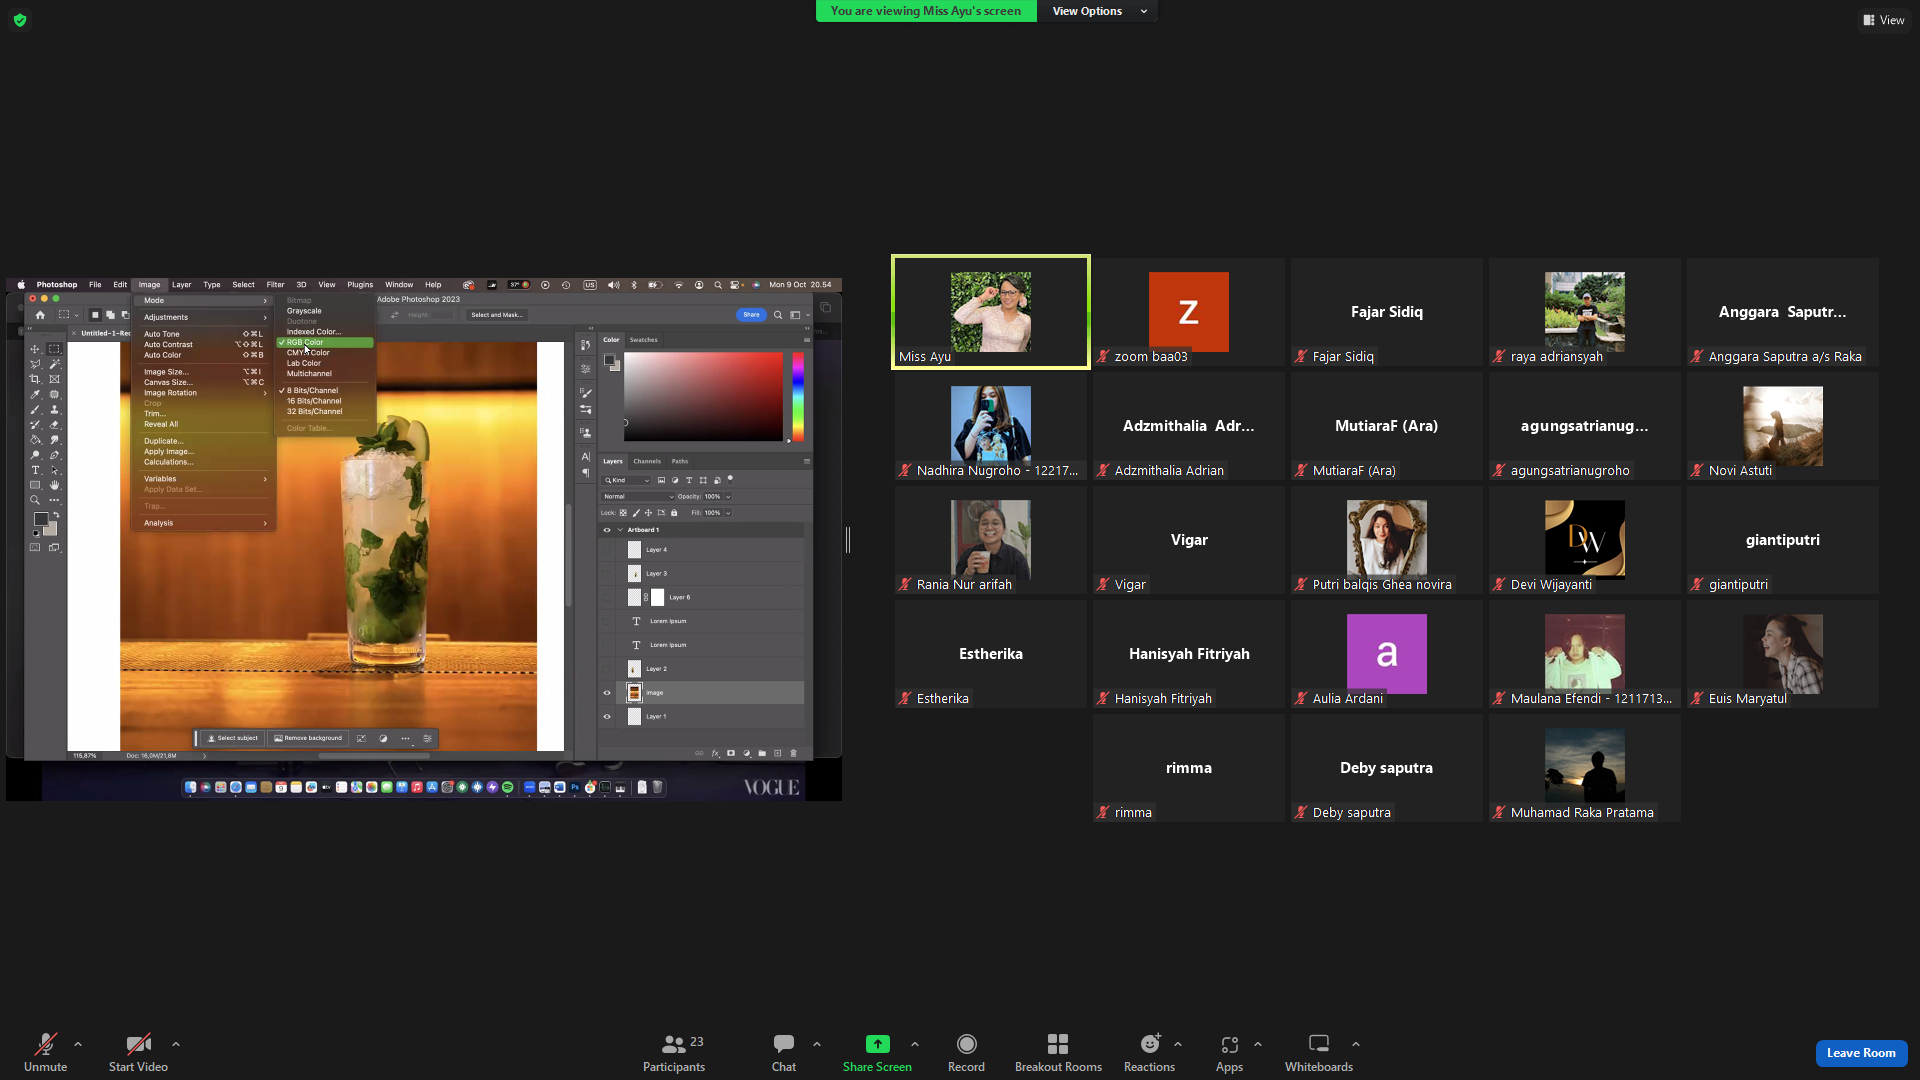Select the Rectangular Marquee tool
The height and width of the screenshot is (1080, 1920).
[54, 349]
